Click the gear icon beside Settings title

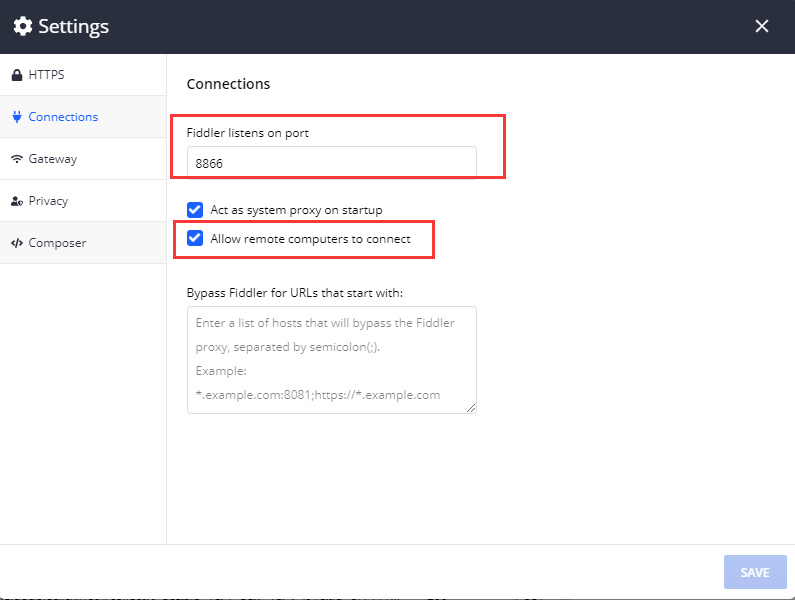point(22,26)
